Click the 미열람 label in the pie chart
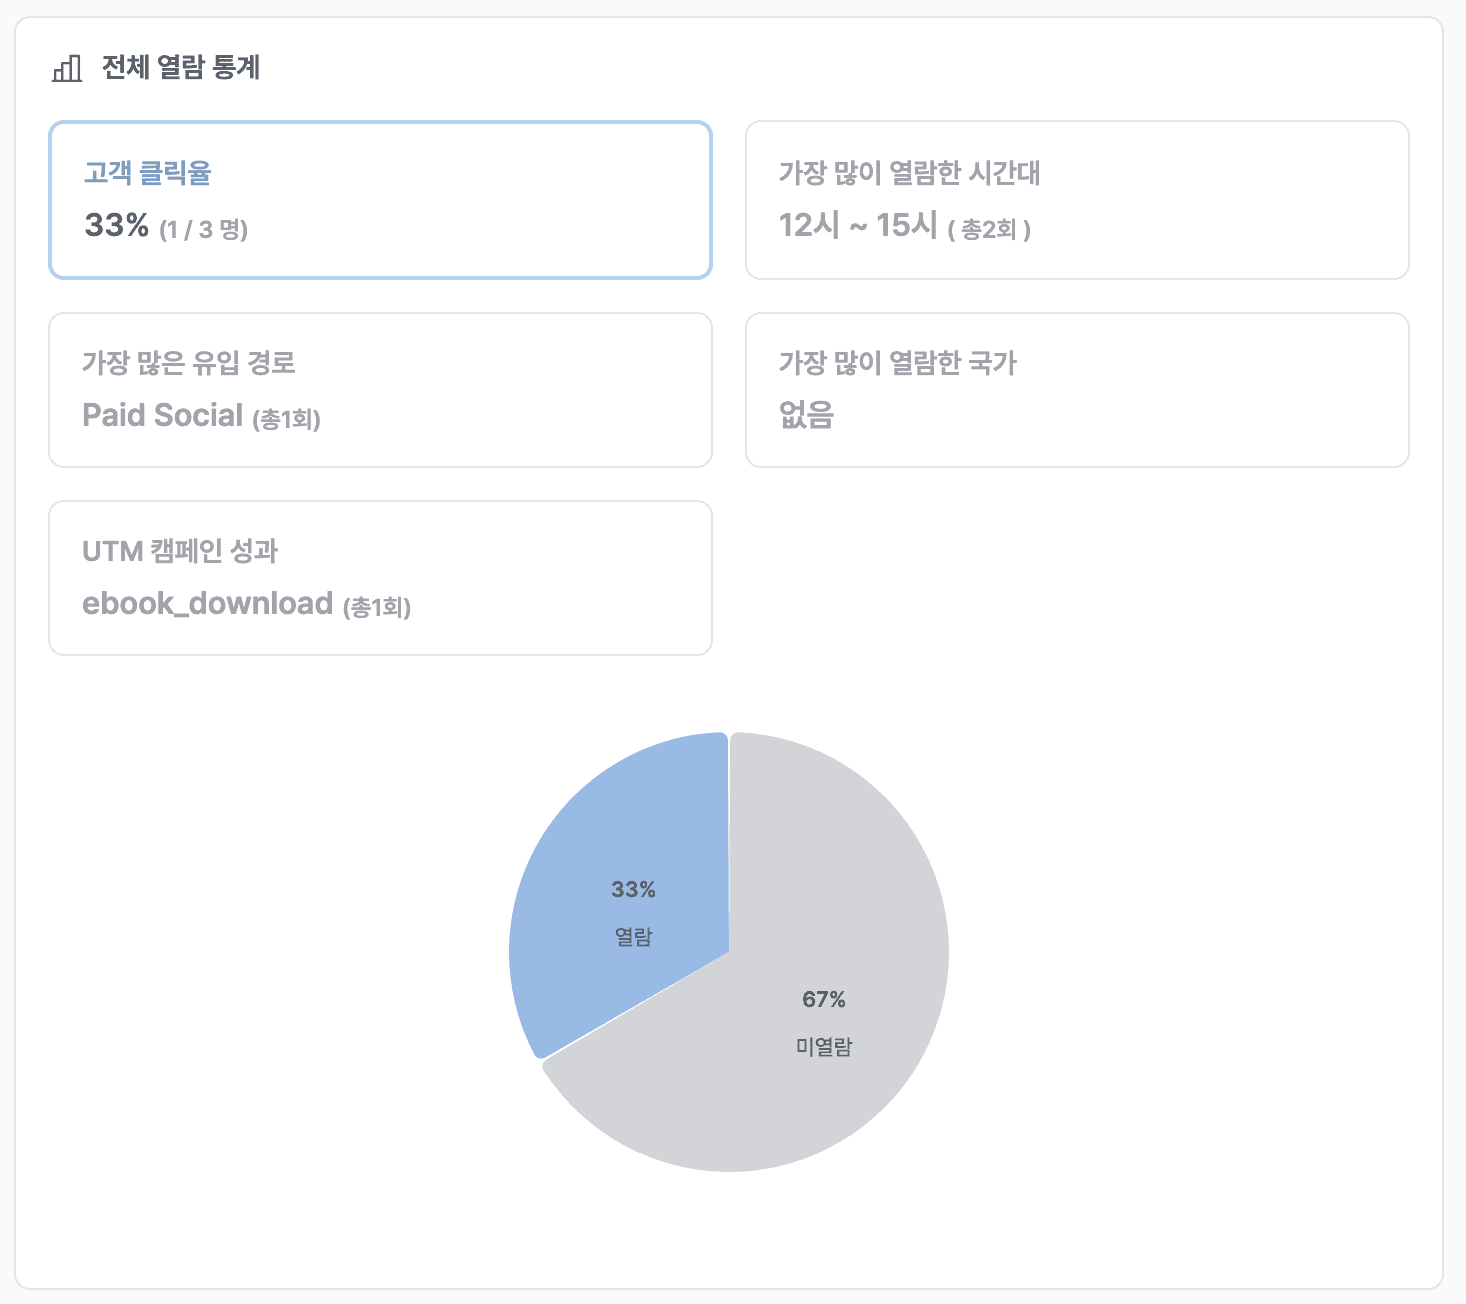 pos(824,1047)
